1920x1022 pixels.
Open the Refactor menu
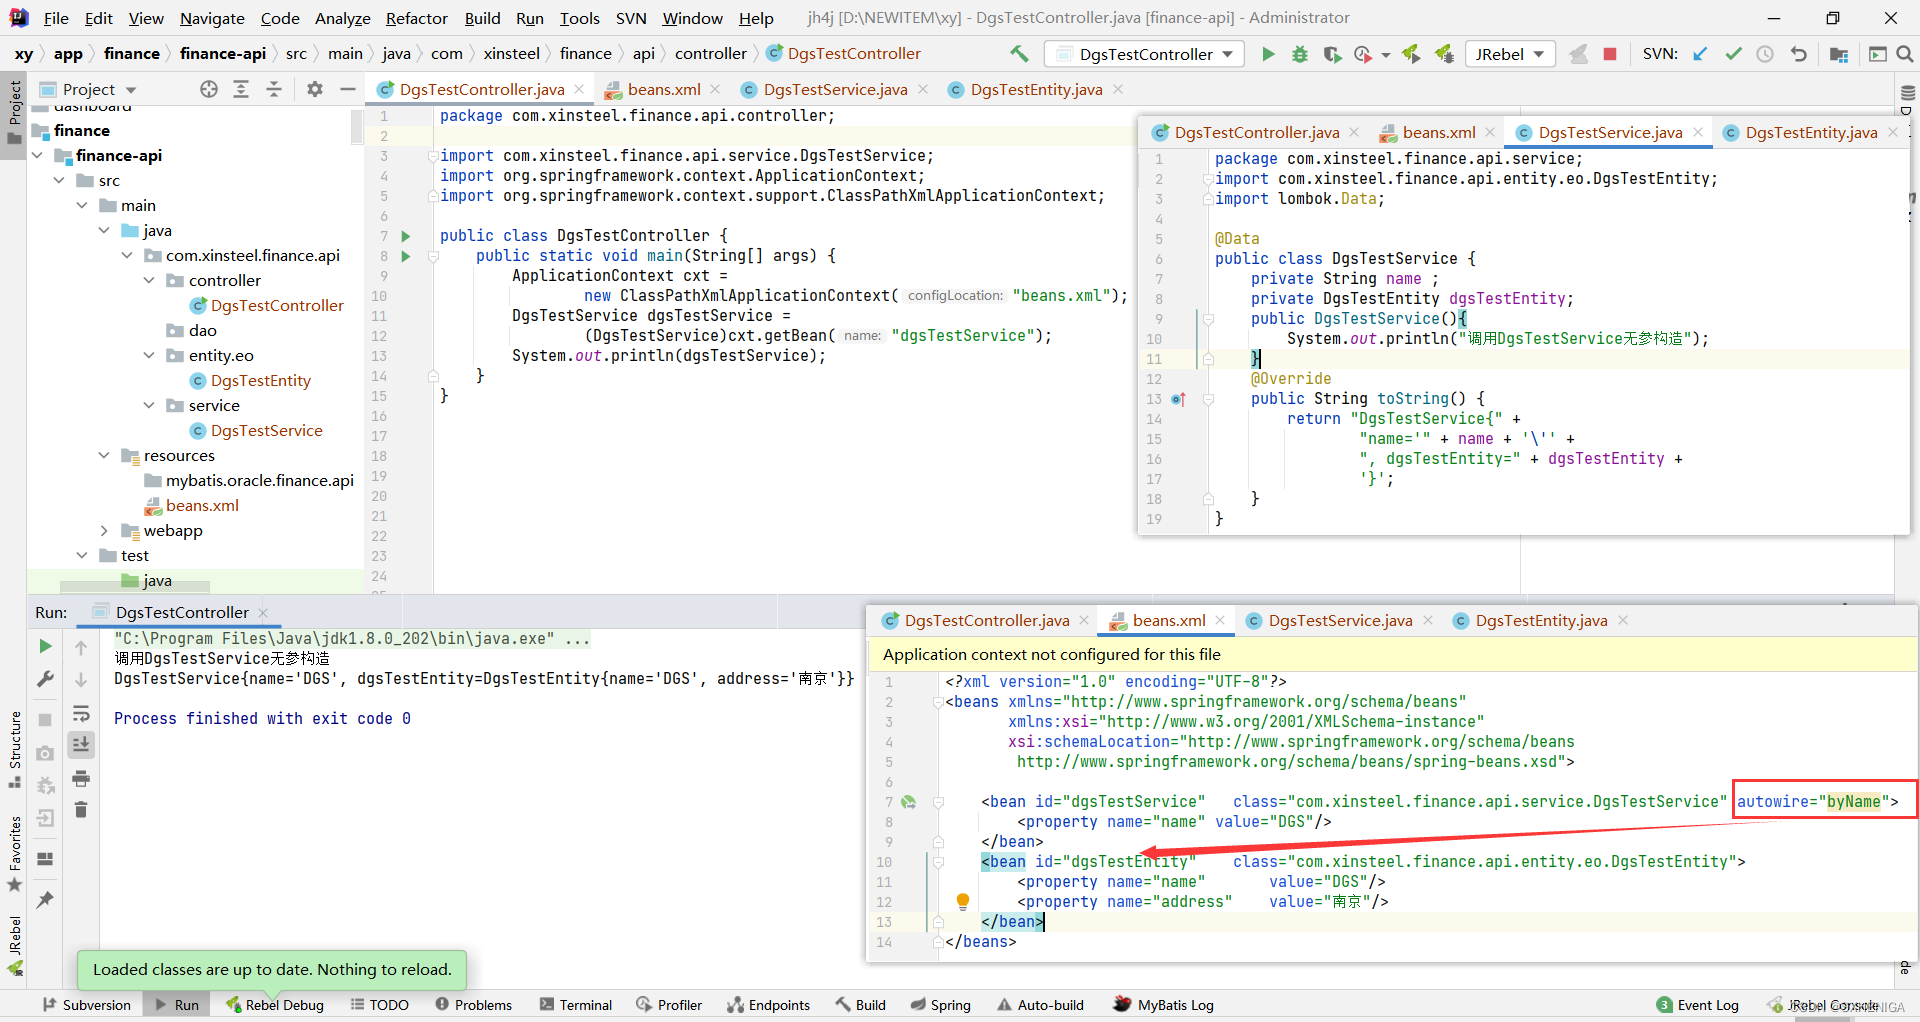(416, 18)
